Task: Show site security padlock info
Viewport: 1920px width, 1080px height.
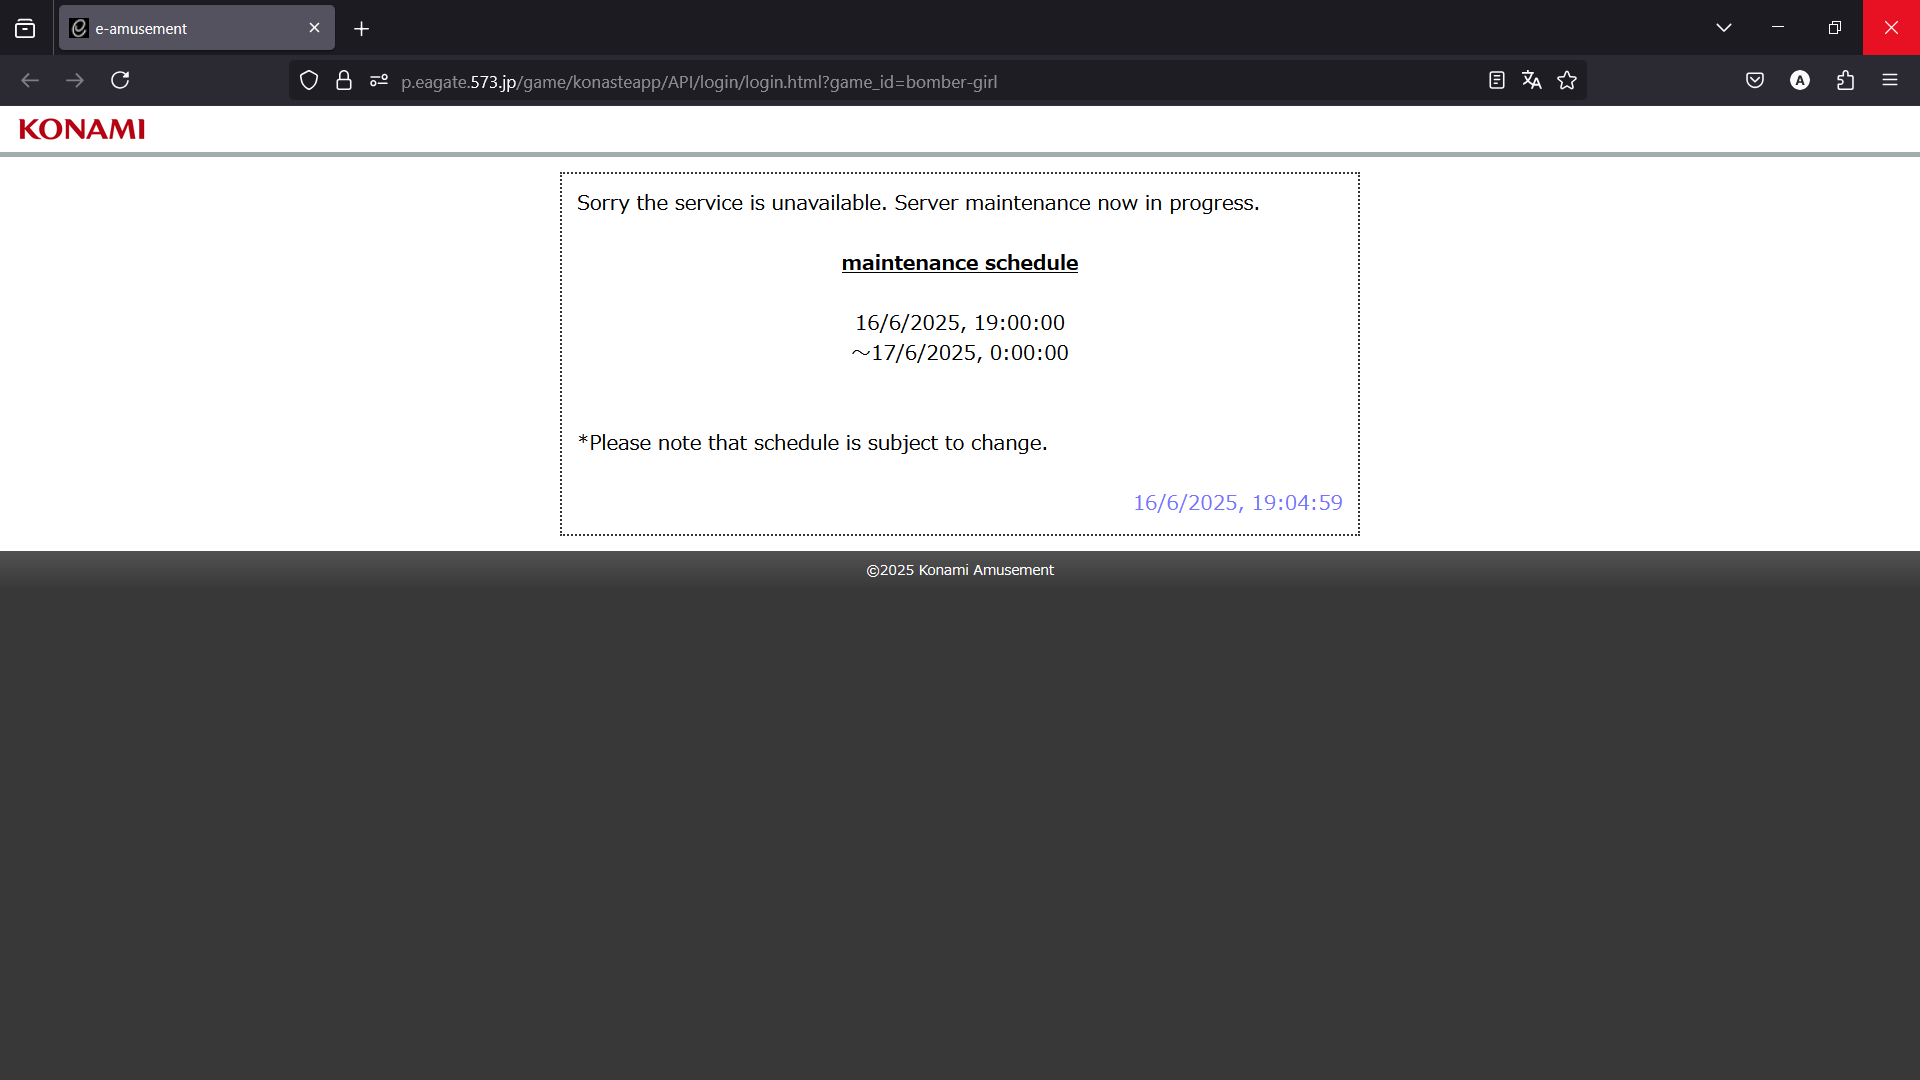Action: pos(344,81)
